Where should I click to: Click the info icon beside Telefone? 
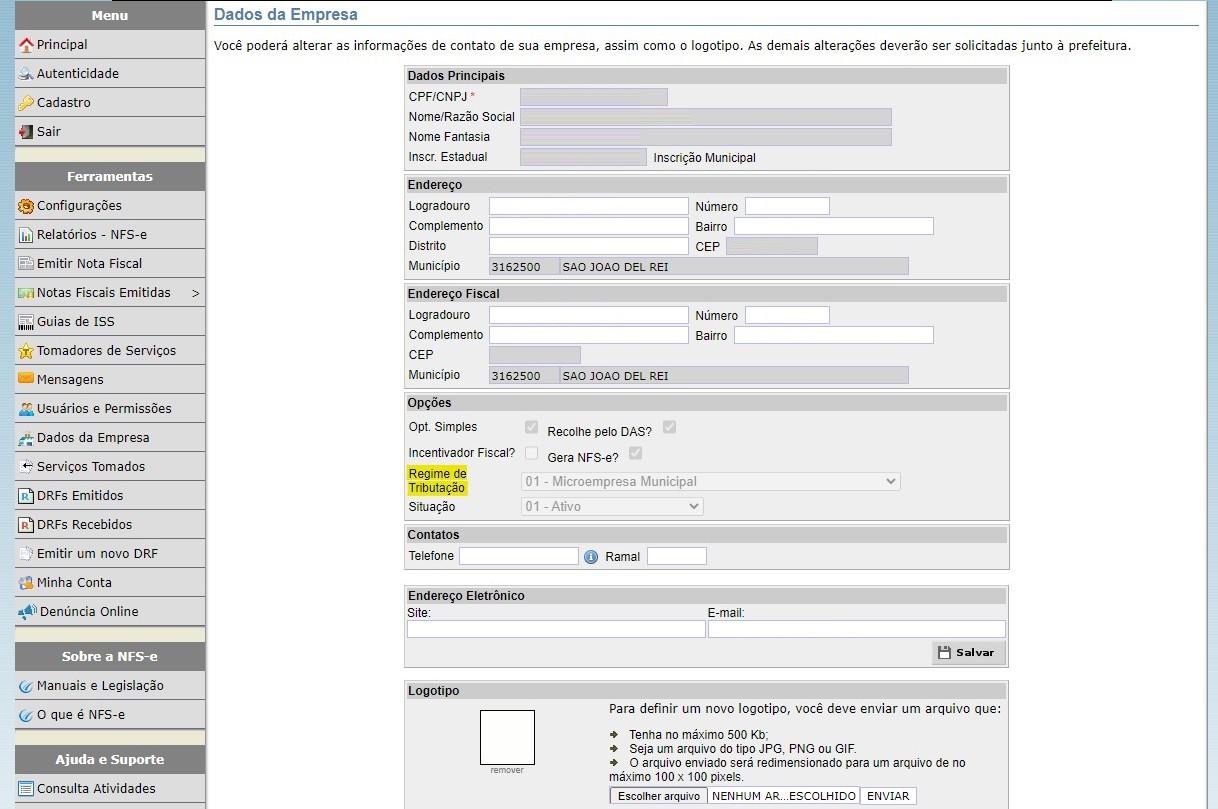pyautogui.click(x=591, y=556)
